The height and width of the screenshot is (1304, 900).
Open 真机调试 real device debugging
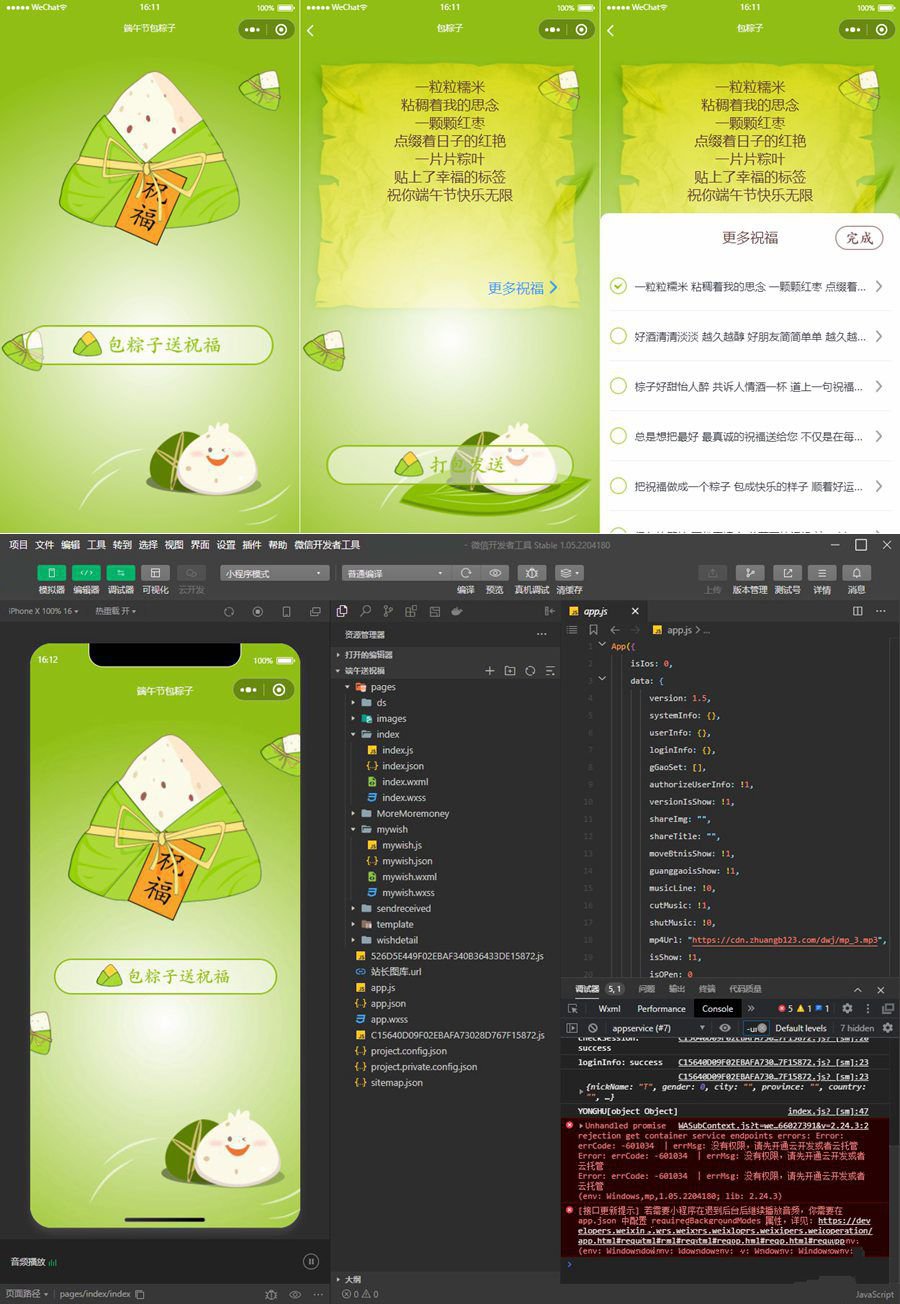point(531,573)
